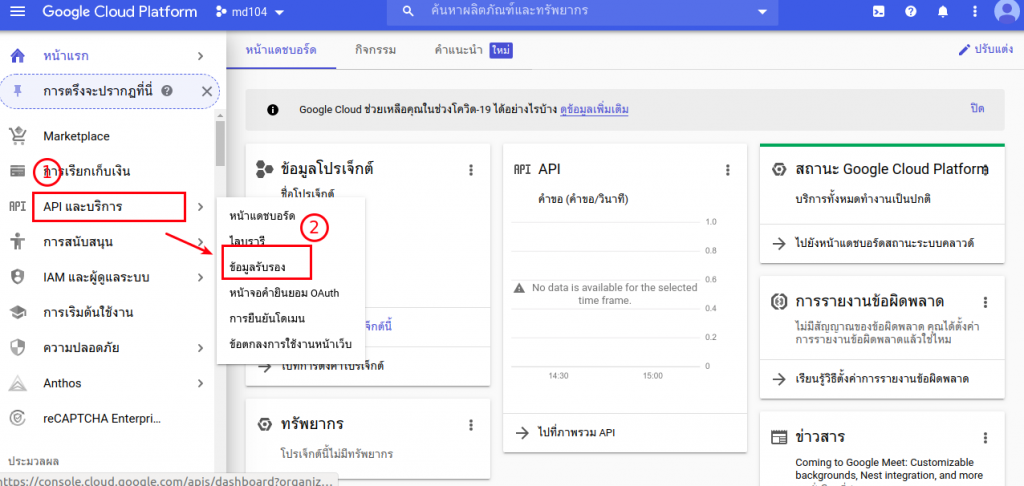Image resolution: width=1024 pixels, height=486 pixels.
Task: Click the IAM shield icon
Action: click(18, 277)
